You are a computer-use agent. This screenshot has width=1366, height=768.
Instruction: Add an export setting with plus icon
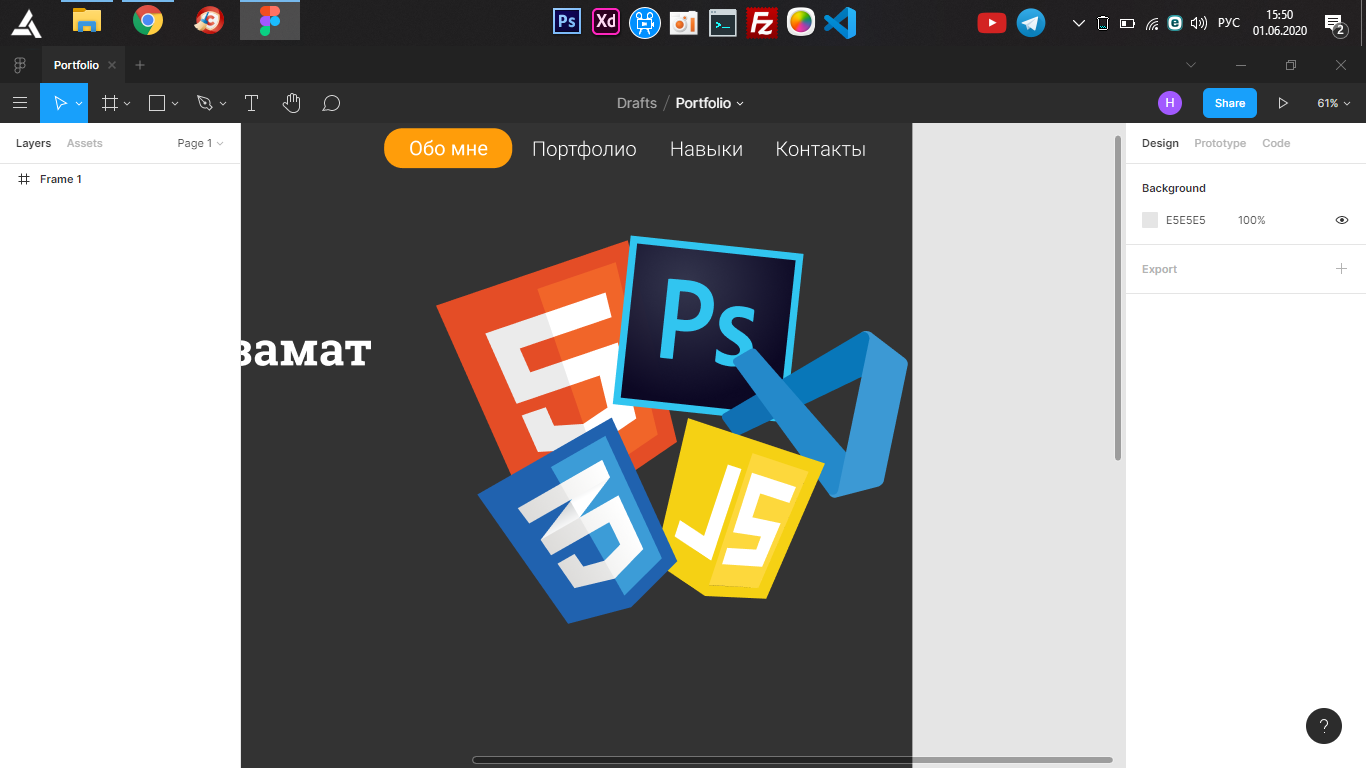coord(1341,268)
